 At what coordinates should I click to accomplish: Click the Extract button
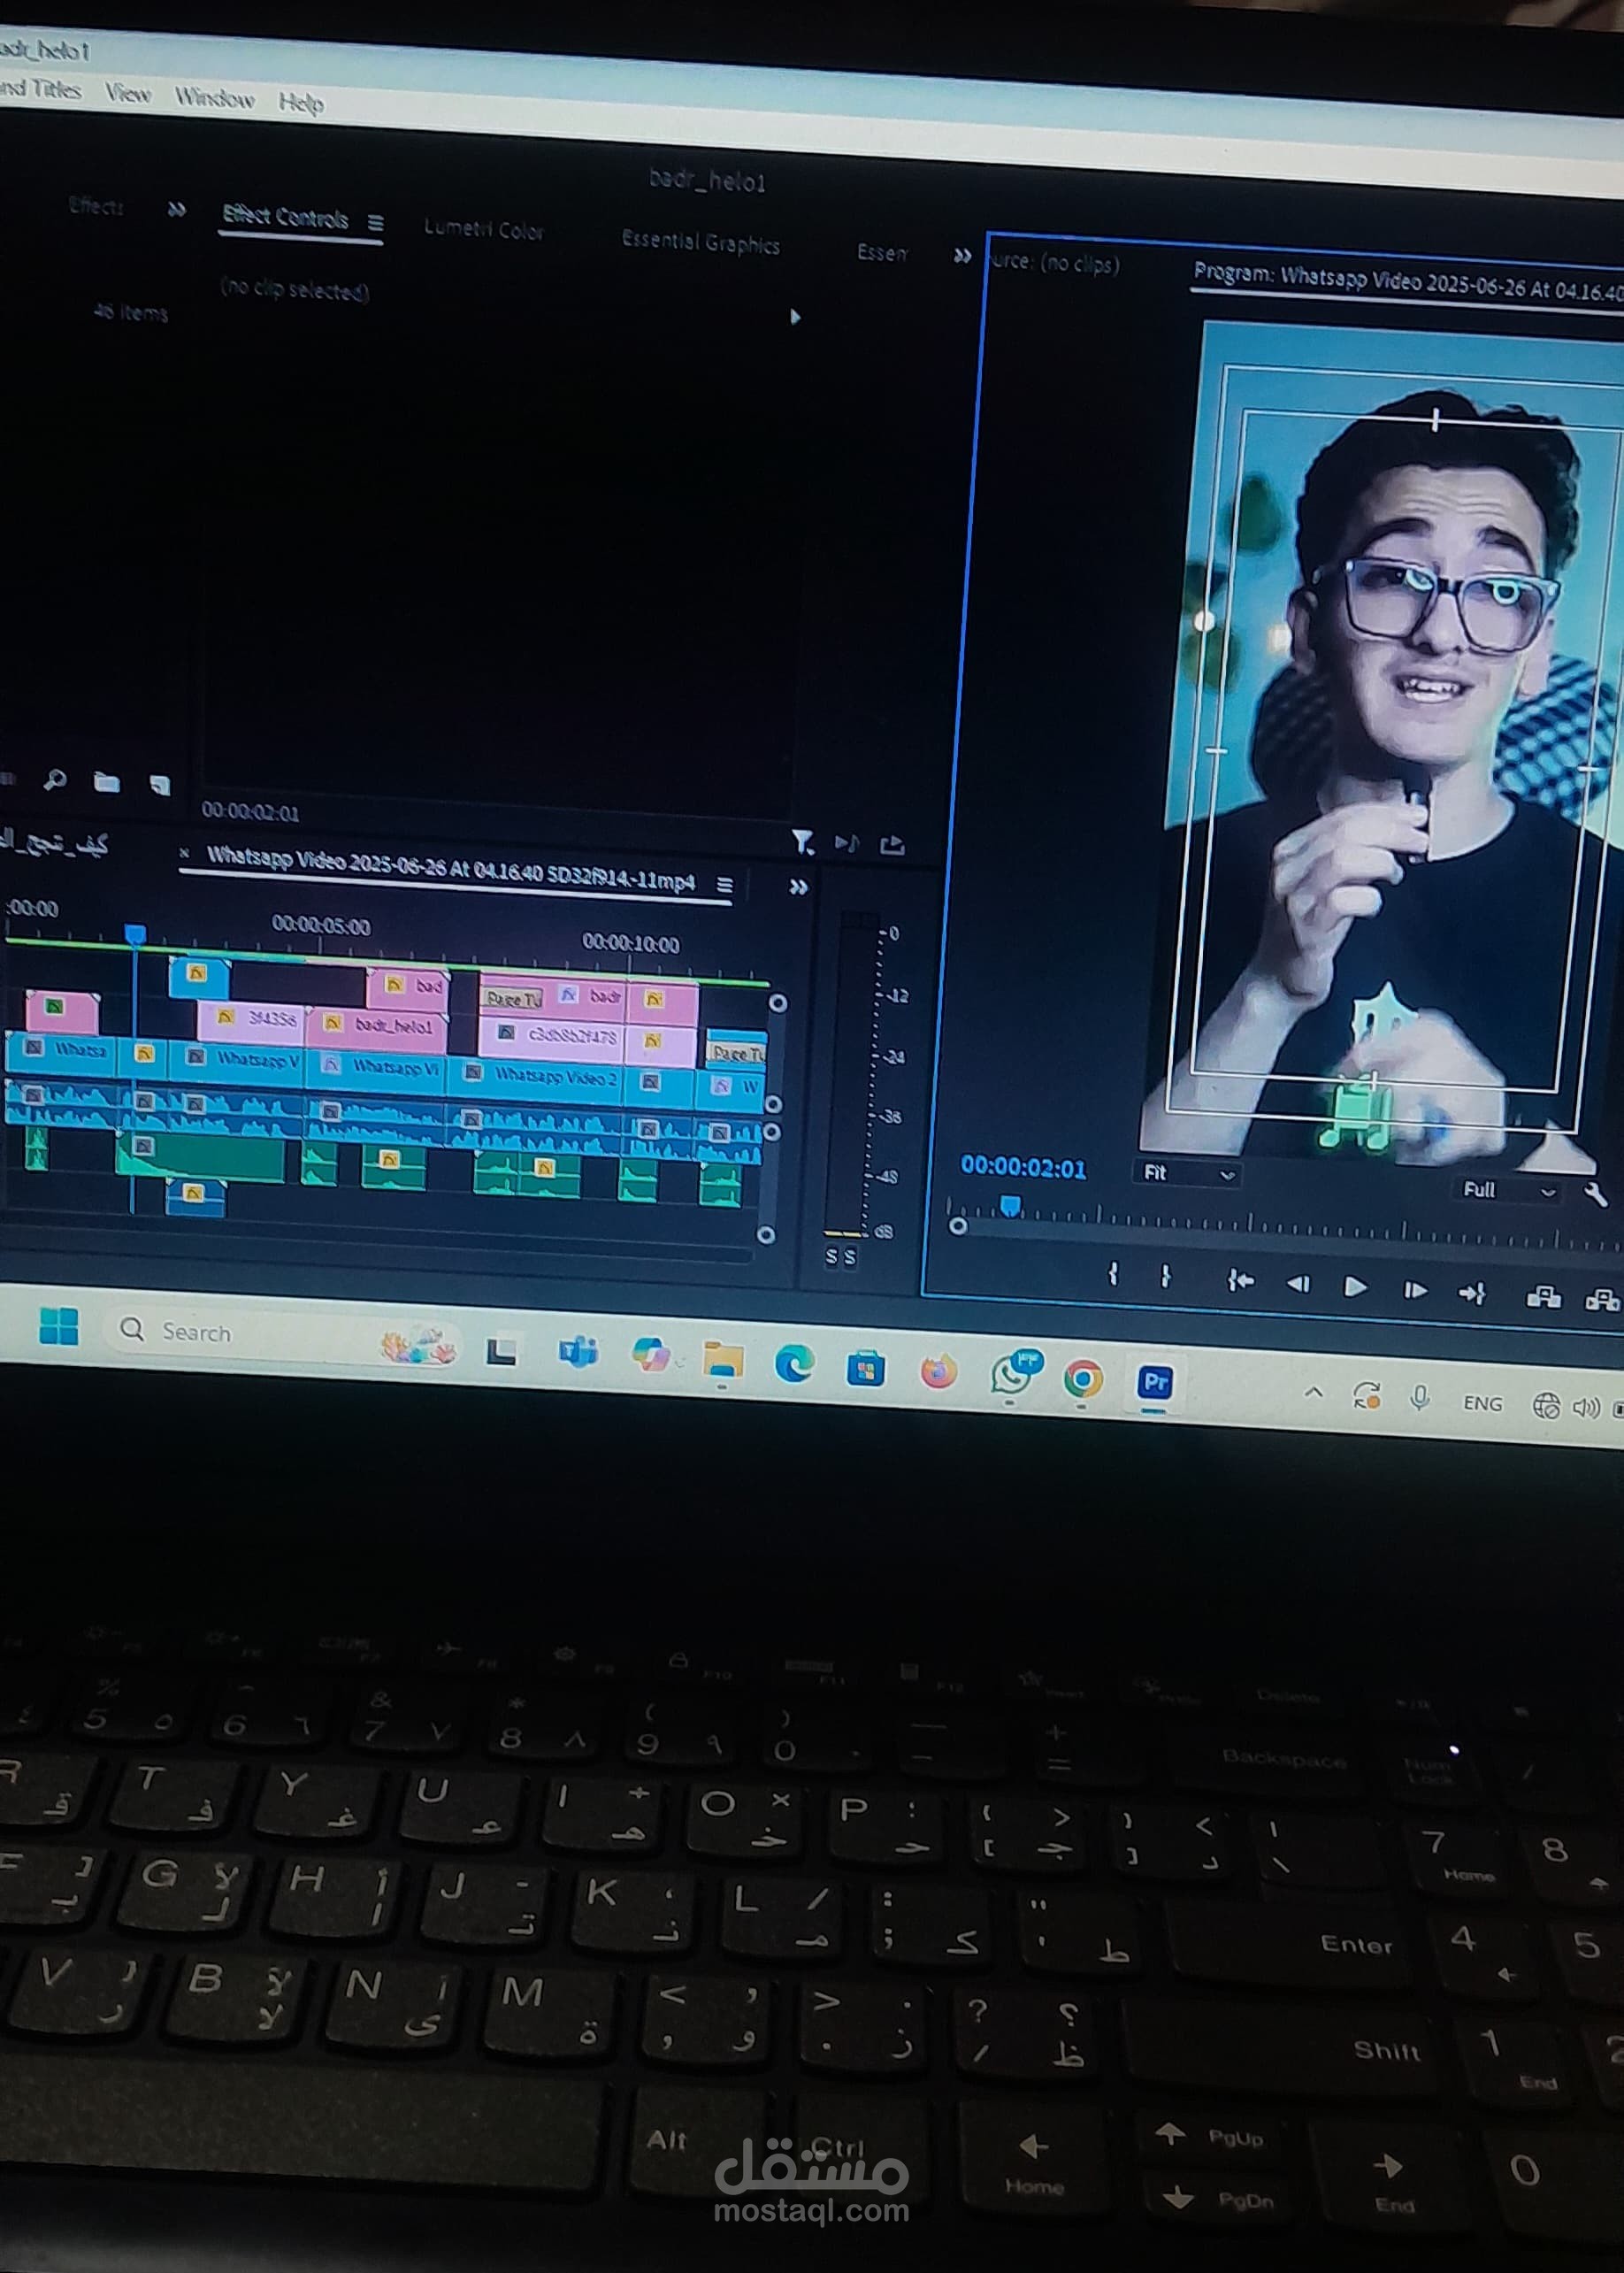(x=1602, y=1300)
